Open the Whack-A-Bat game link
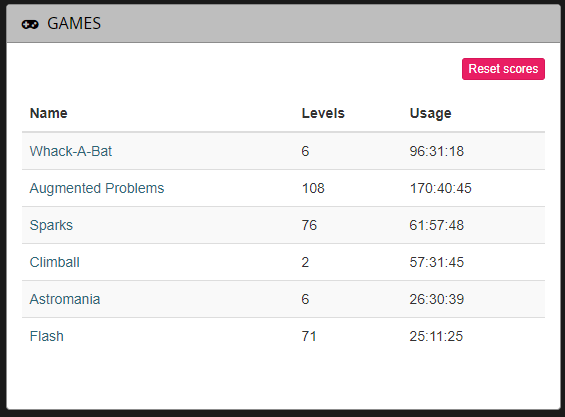 [x=71, y=151]
